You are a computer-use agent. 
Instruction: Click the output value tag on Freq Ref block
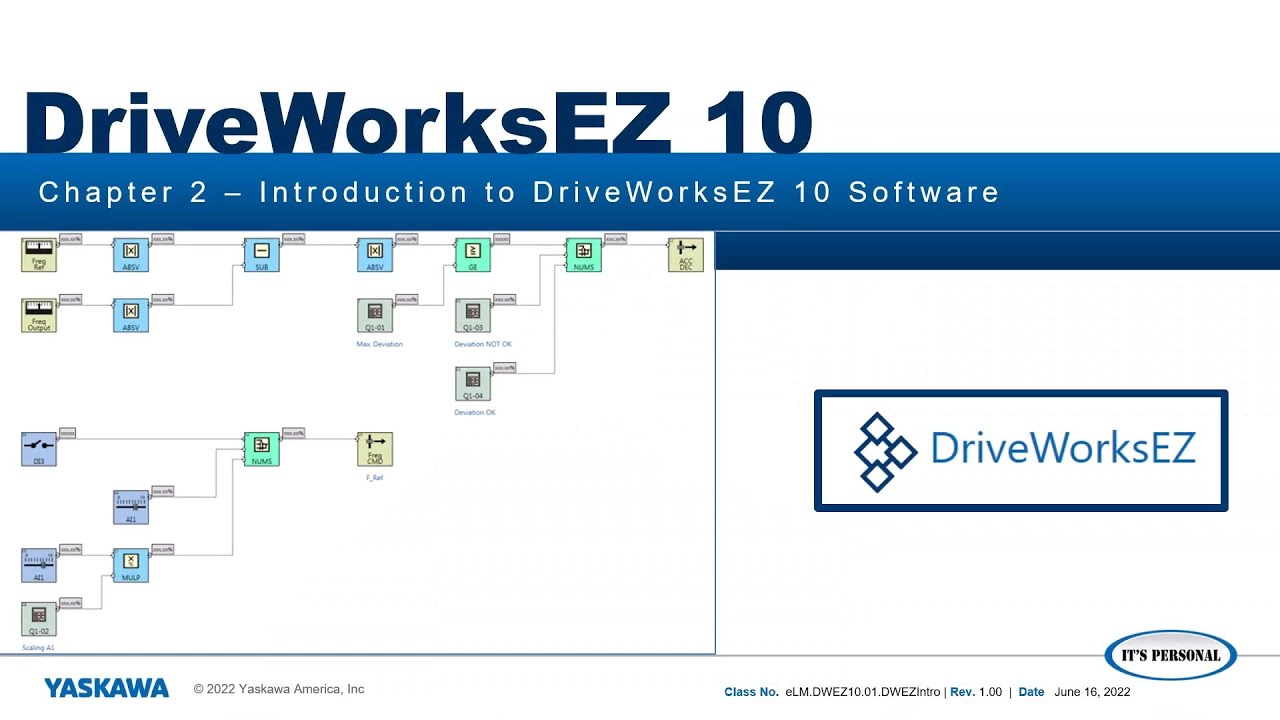pos(71,240)
